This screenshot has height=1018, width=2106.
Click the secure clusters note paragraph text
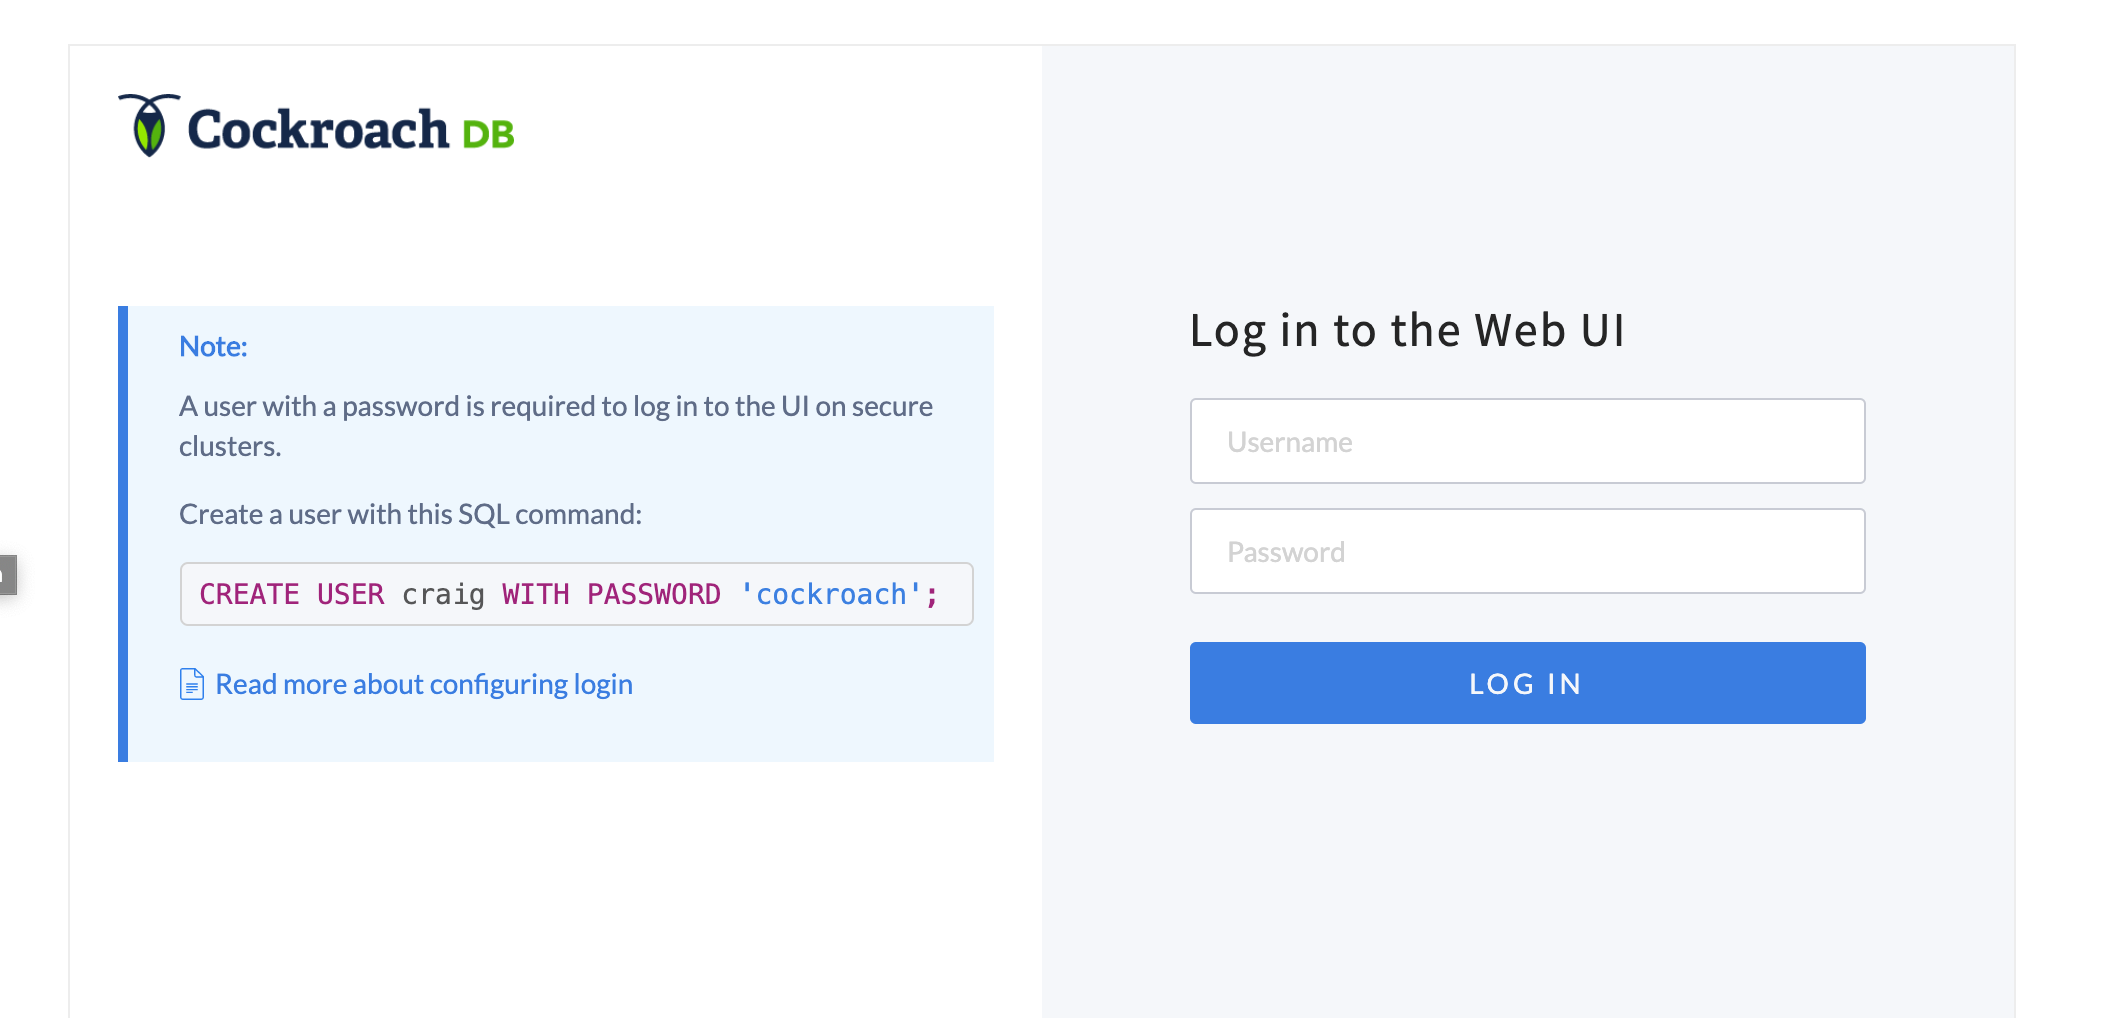pos(556,425)
